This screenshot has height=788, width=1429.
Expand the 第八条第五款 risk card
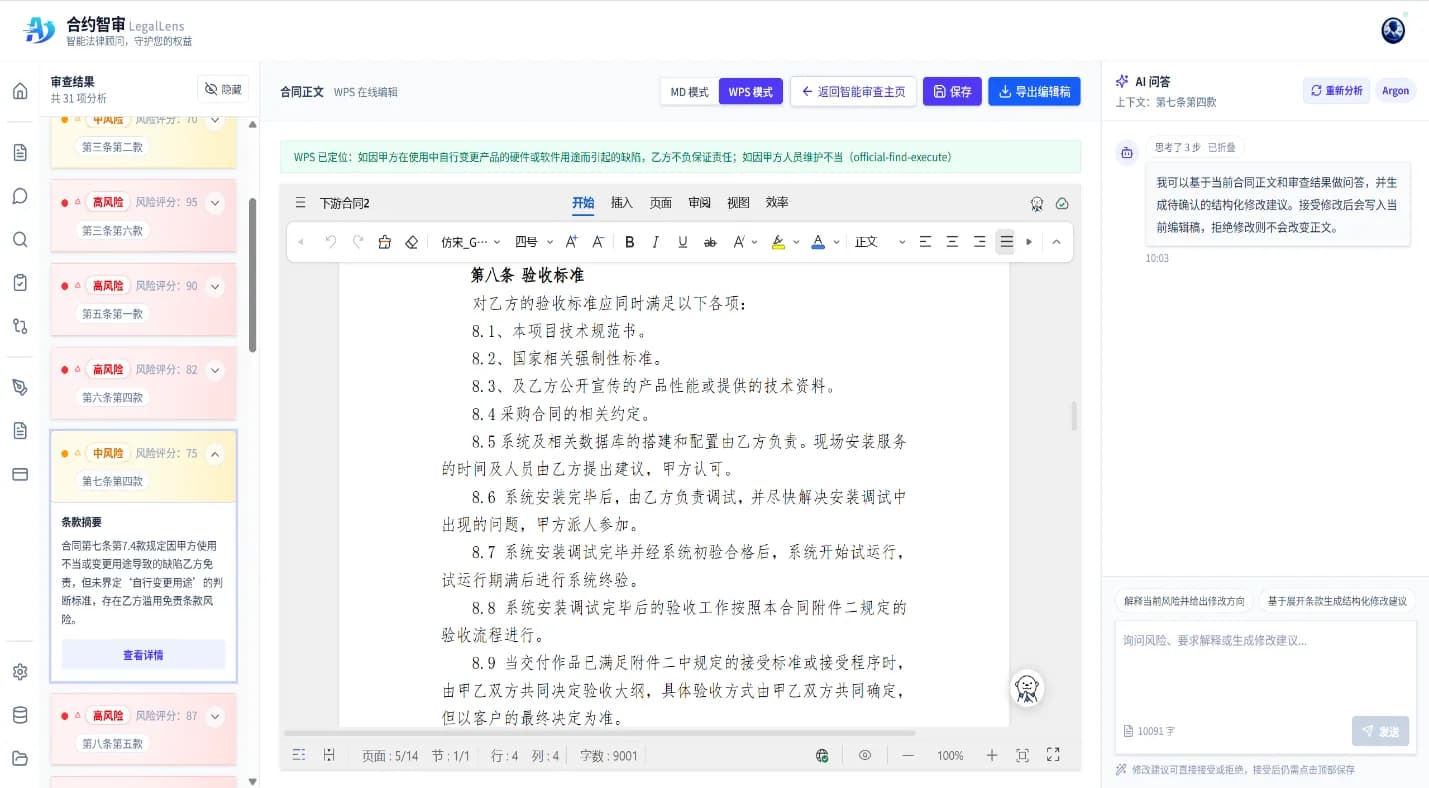point(215,716)
